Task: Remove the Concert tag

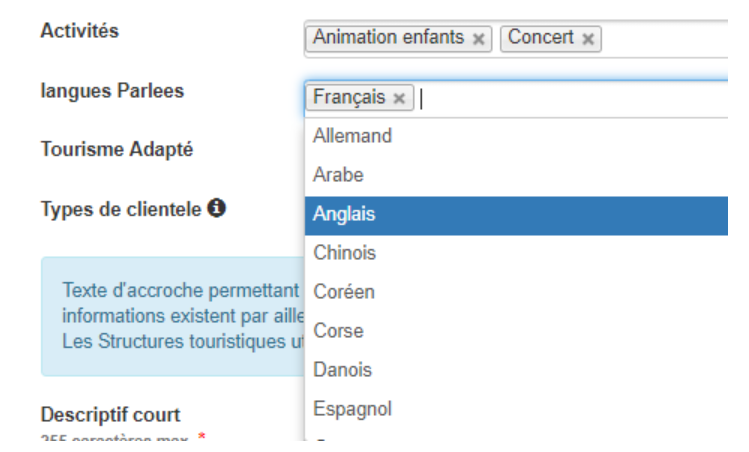Action: 588,39
